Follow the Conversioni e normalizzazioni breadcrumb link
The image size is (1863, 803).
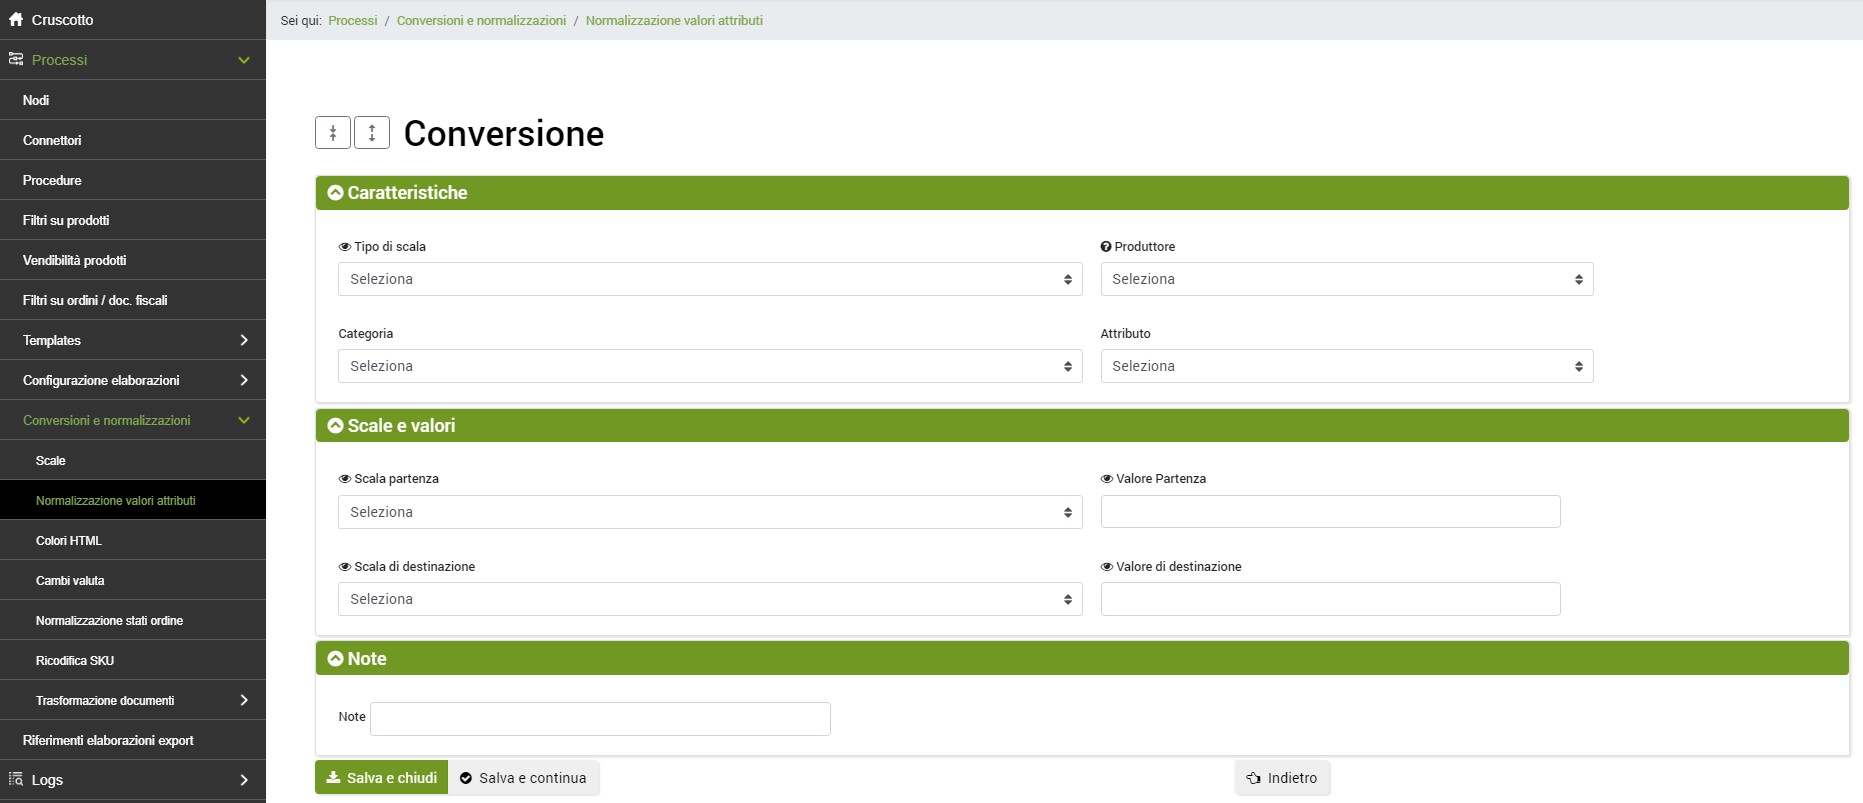click(x=481, y=20)
